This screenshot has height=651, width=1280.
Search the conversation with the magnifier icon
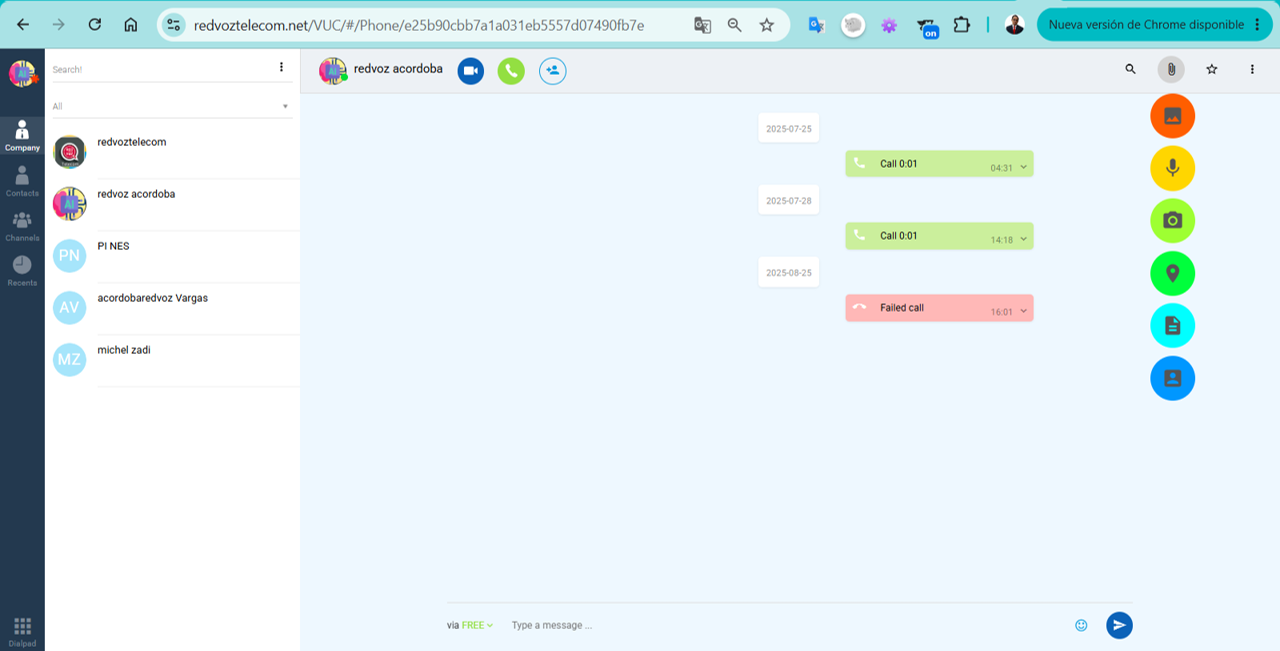[1130, 69]
